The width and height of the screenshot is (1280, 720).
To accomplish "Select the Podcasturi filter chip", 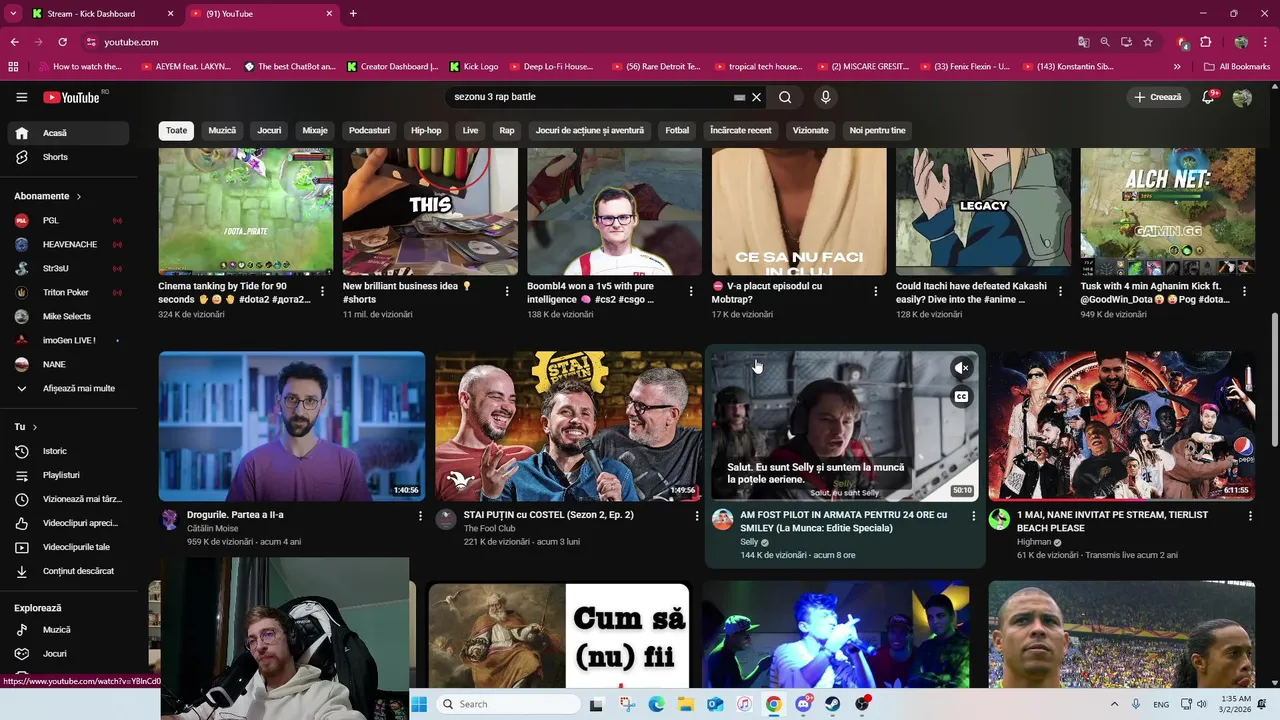I will coord(369,130).
